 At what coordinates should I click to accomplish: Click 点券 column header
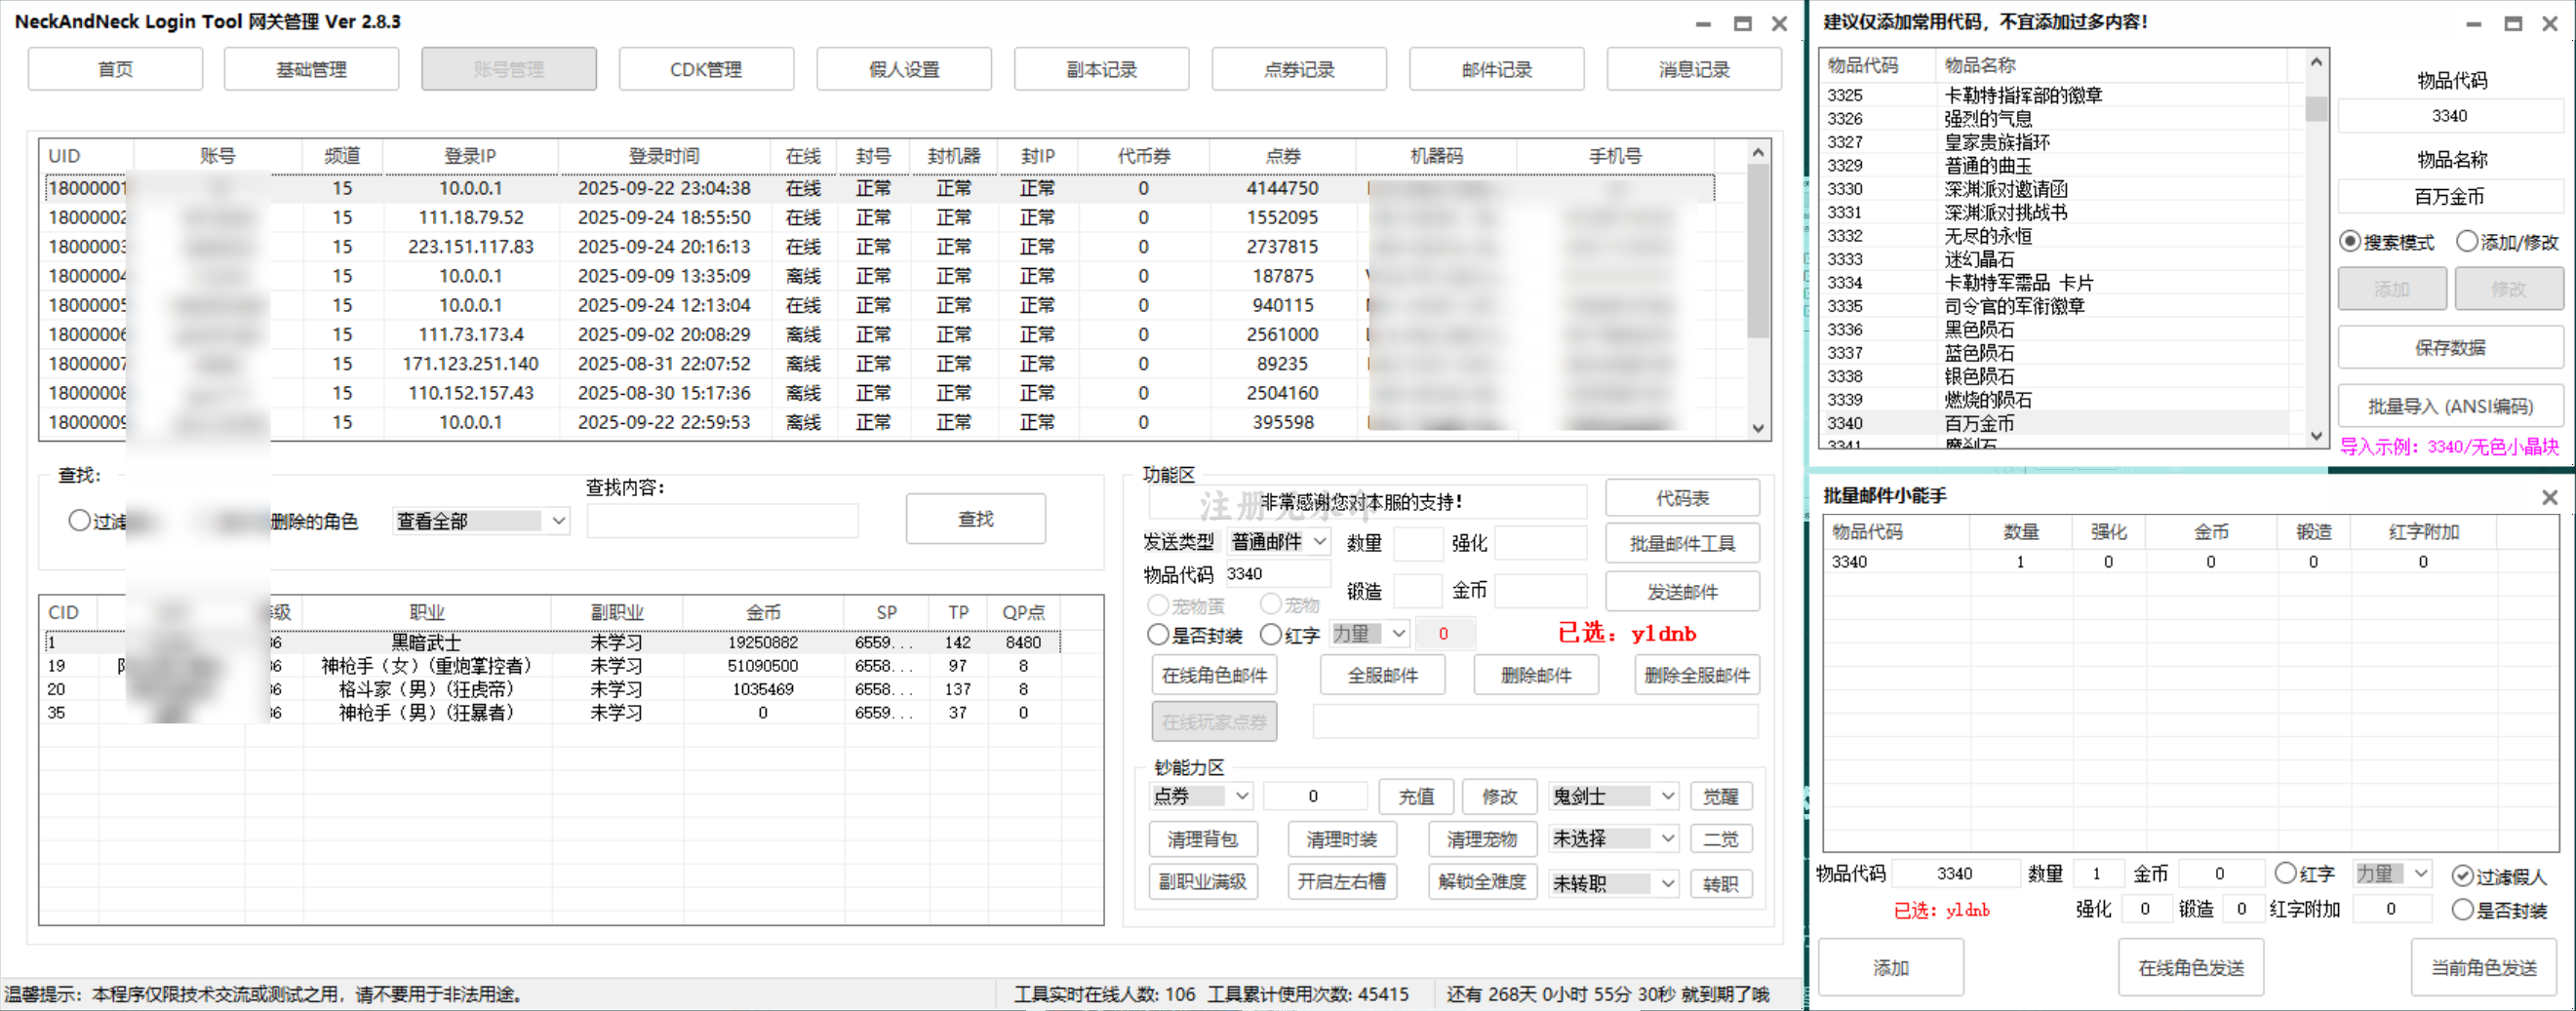(x=1282, y=156)
